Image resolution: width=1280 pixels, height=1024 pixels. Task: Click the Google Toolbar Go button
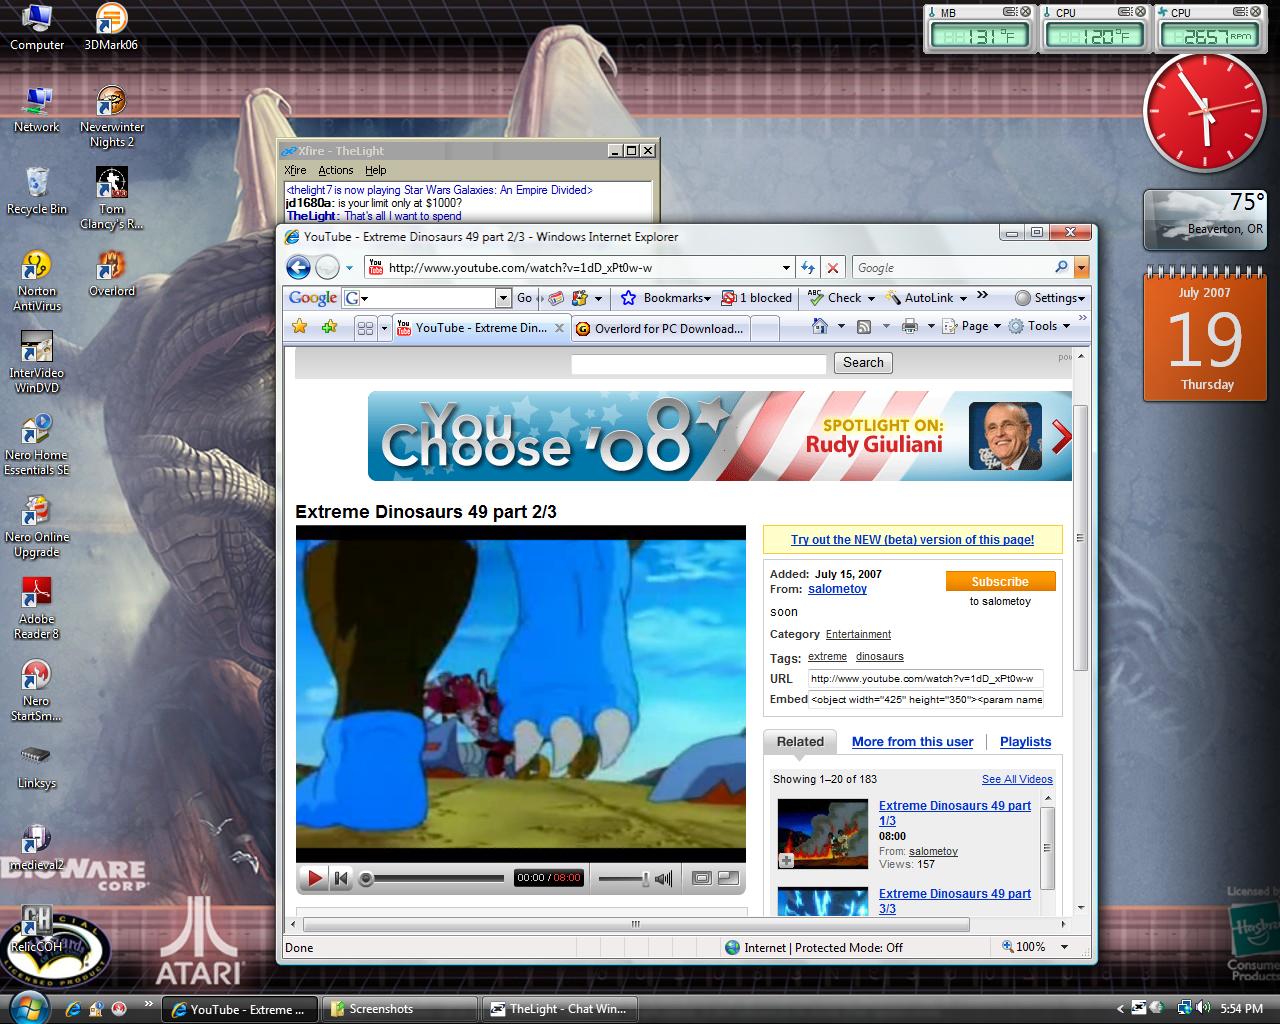pyautogui.click(x=524, y=298)
